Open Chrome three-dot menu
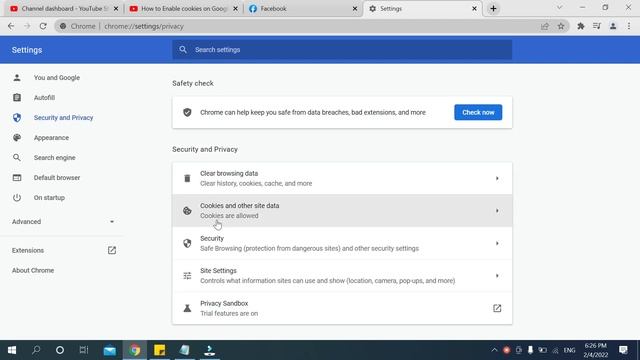 [x=629, y=26]
